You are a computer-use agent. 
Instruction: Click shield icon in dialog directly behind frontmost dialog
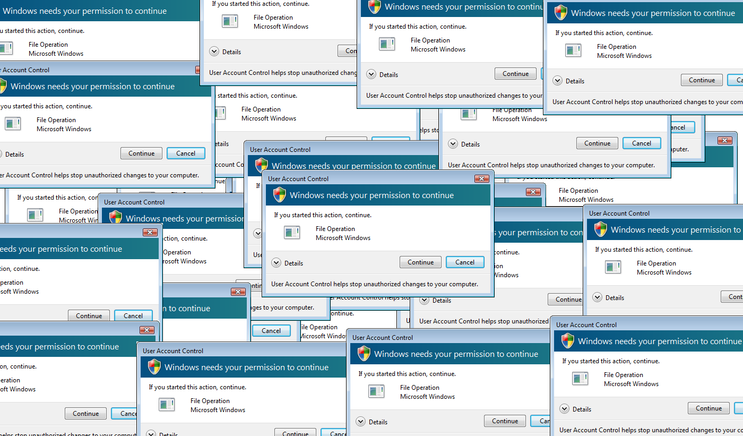tap(261, 165)
